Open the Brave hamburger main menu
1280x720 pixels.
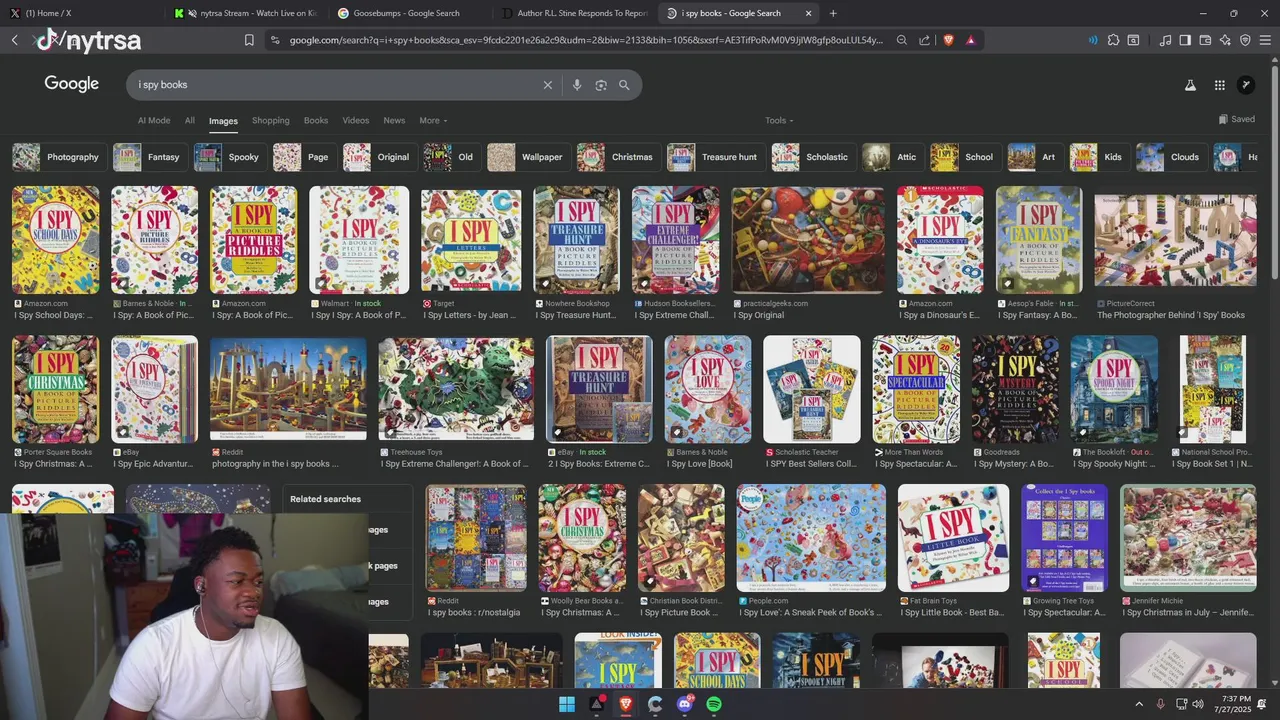1265,40
